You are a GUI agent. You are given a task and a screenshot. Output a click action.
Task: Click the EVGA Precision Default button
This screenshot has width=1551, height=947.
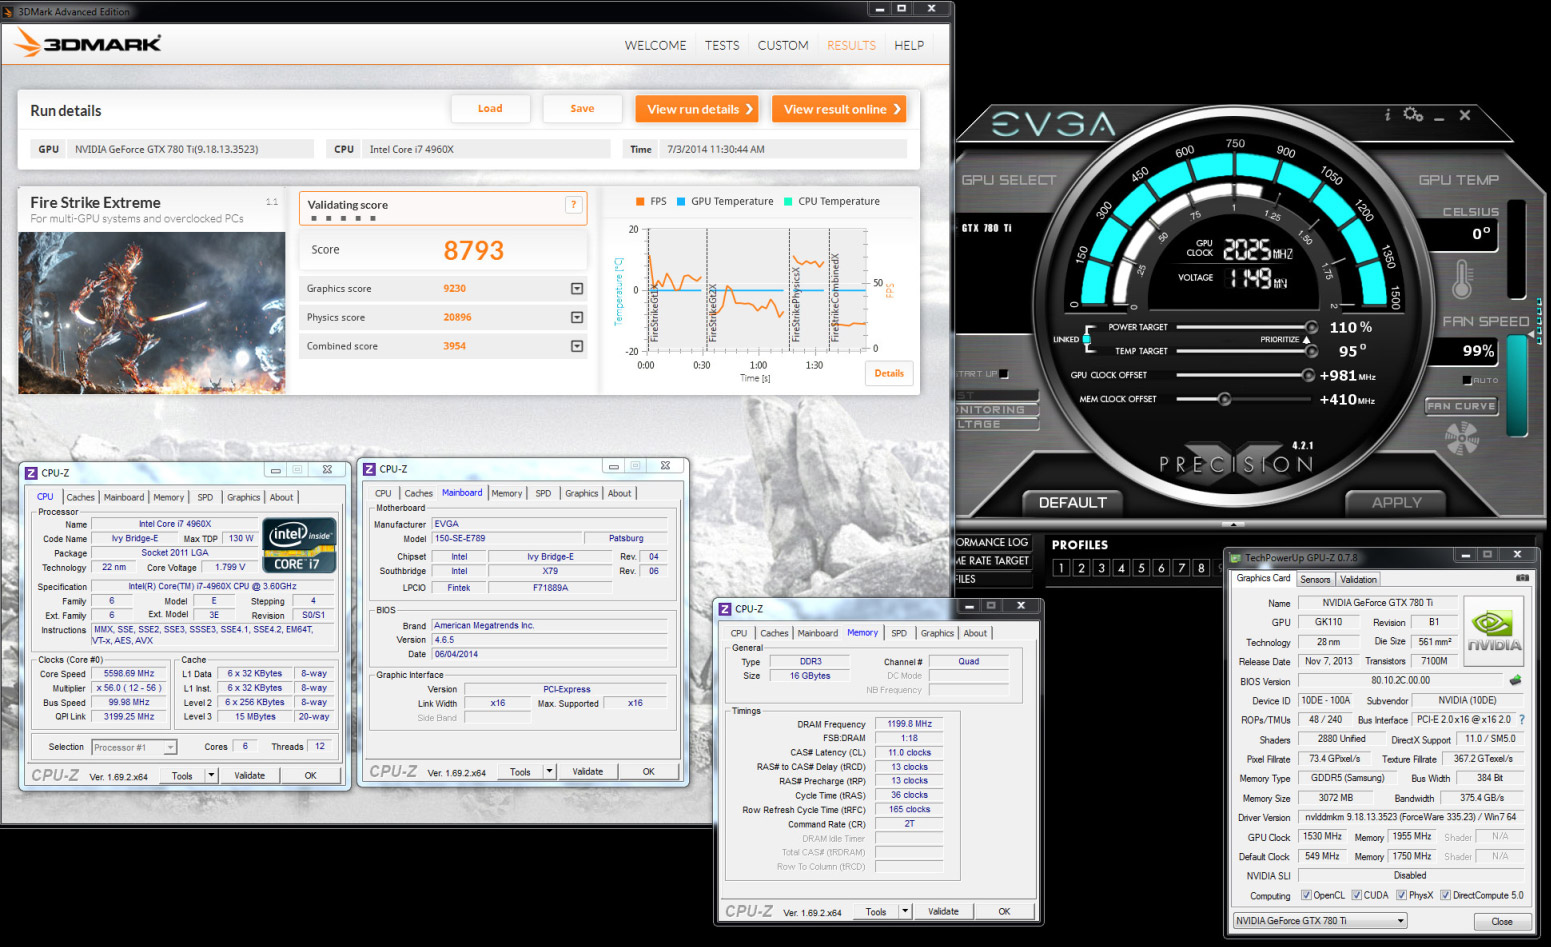click(x=1072, y=502)
